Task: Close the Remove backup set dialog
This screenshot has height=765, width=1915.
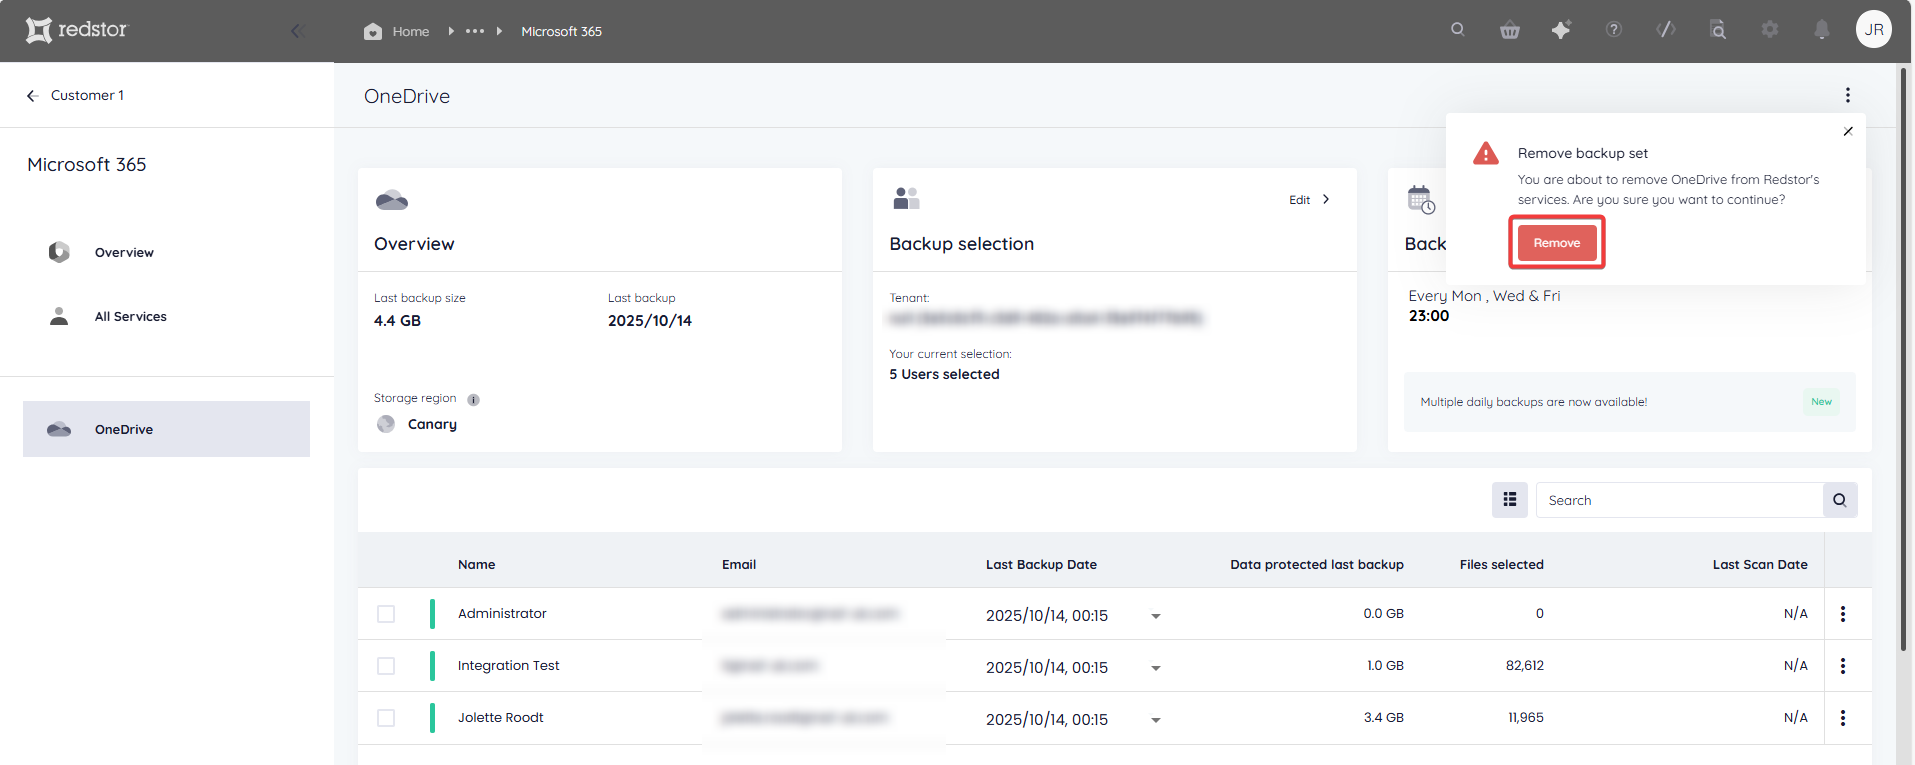Action: [x=1848, y=131]
